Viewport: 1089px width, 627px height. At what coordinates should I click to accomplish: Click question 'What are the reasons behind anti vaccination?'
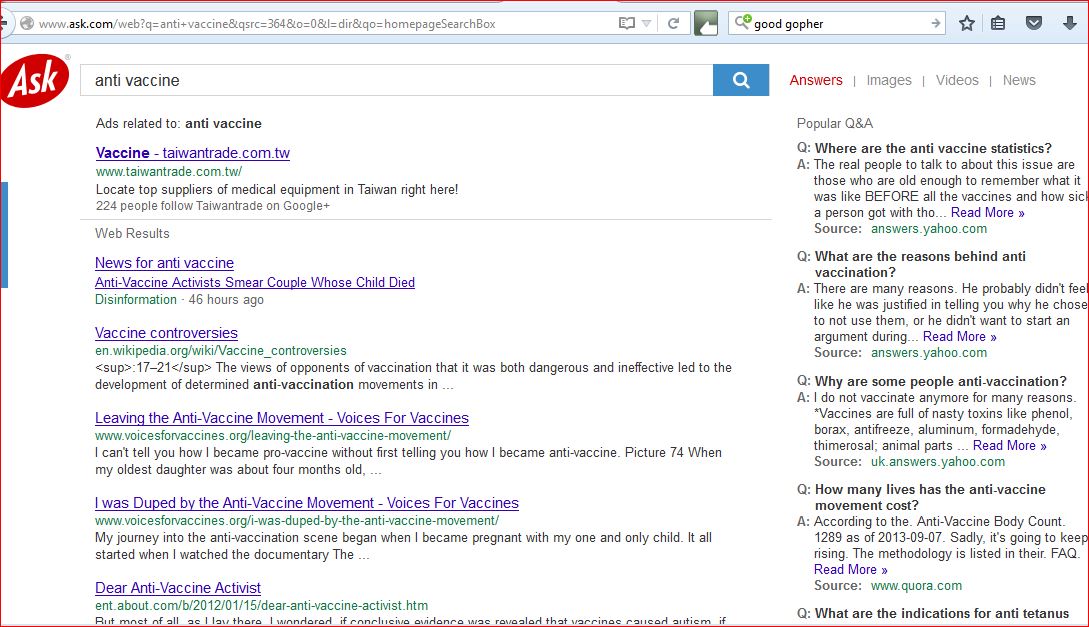920,265
